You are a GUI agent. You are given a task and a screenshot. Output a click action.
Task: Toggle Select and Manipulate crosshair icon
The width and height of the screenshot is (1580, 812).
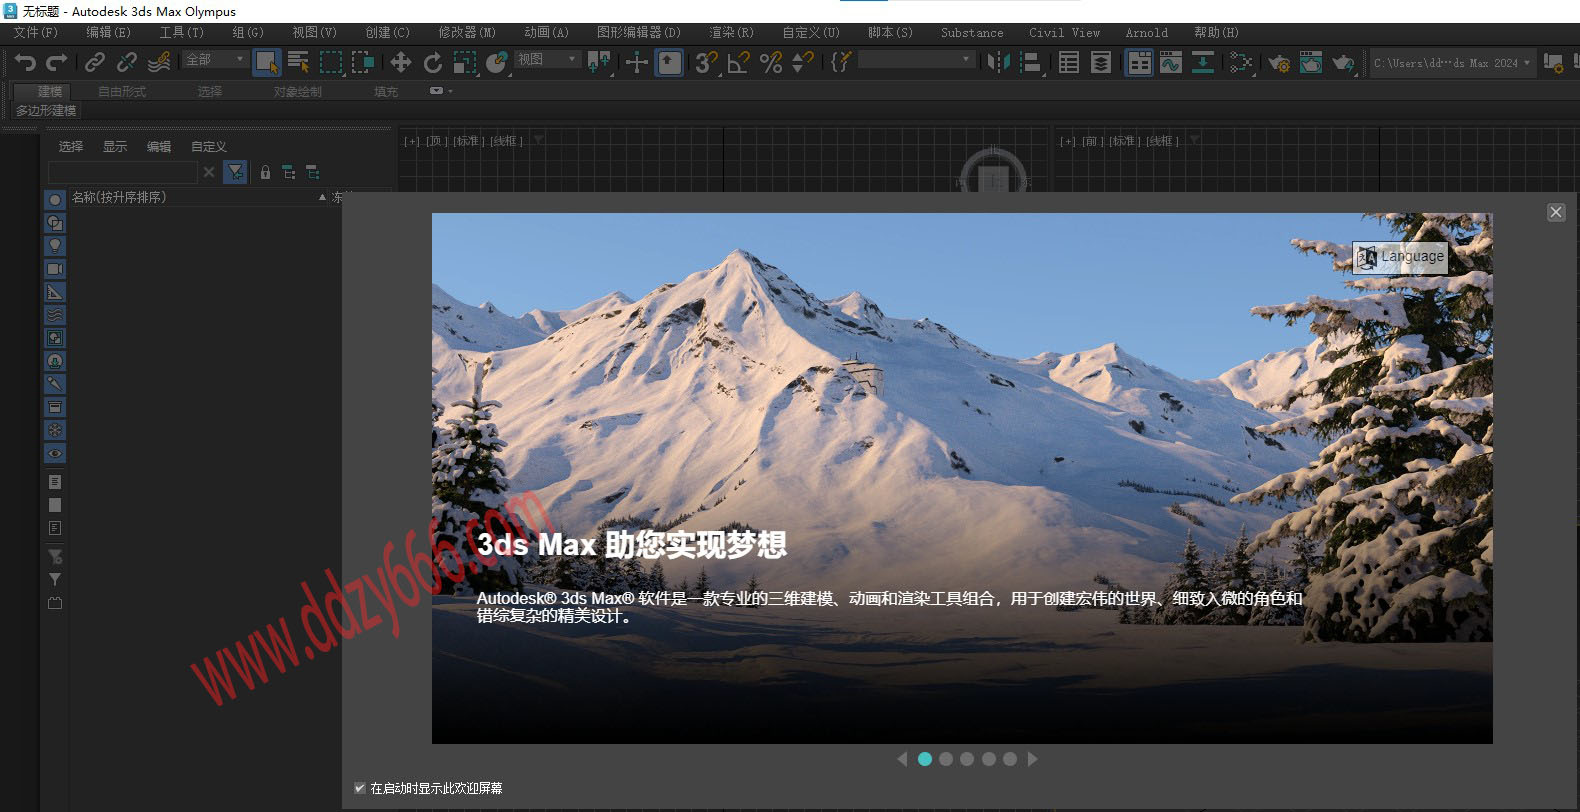click(x=636, y=62)
